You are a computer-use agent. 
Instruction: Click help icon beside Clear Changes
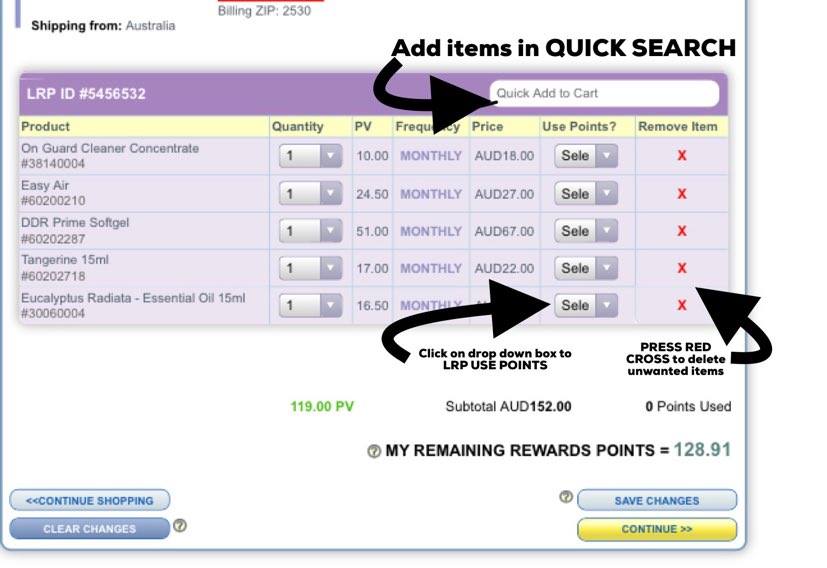pos(180,526)
